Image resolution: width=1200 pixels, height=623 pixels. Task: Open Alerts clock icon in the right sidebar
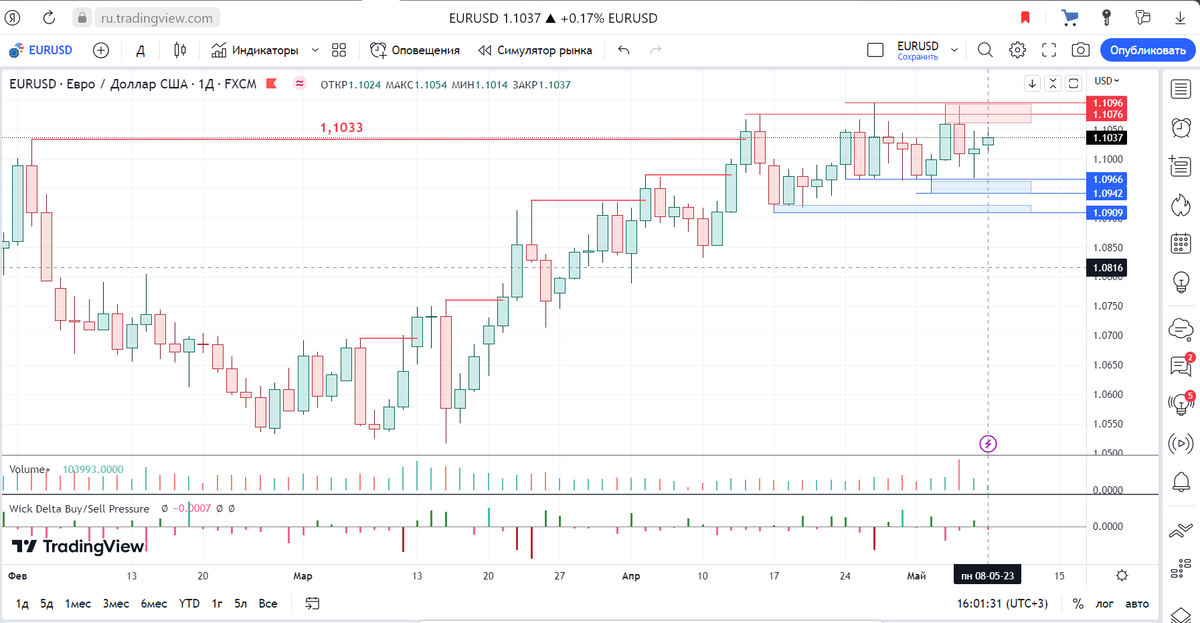[x=1182, y=126]
